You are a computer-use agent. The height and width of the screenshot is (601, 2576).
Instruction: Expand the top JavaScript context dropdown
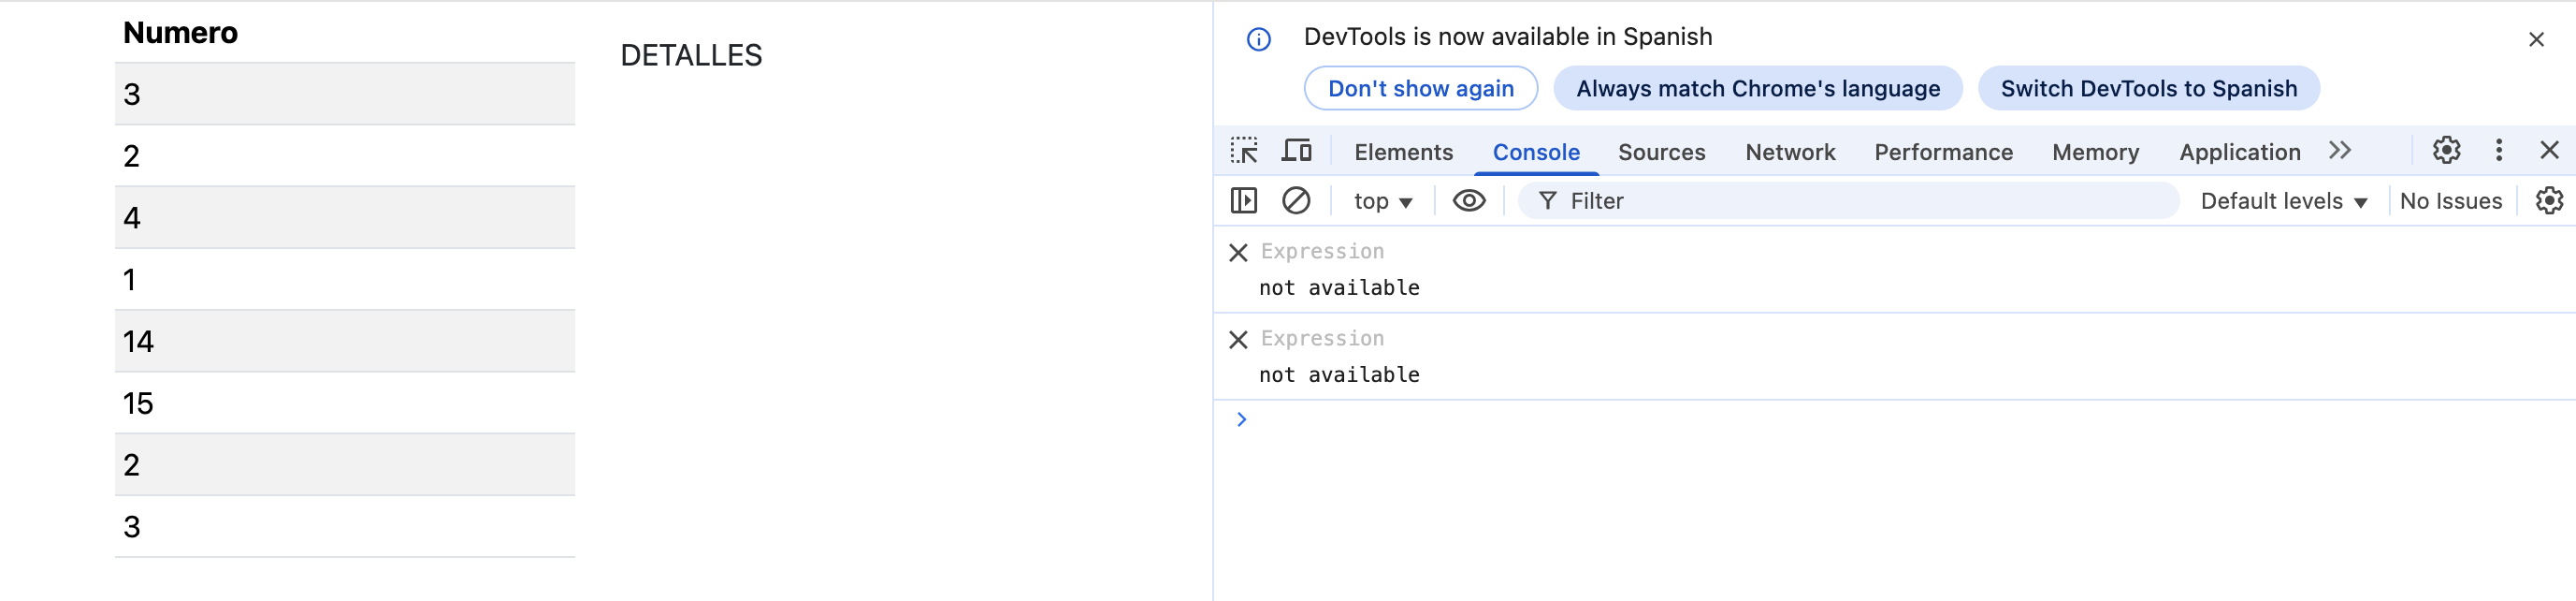1382,202
